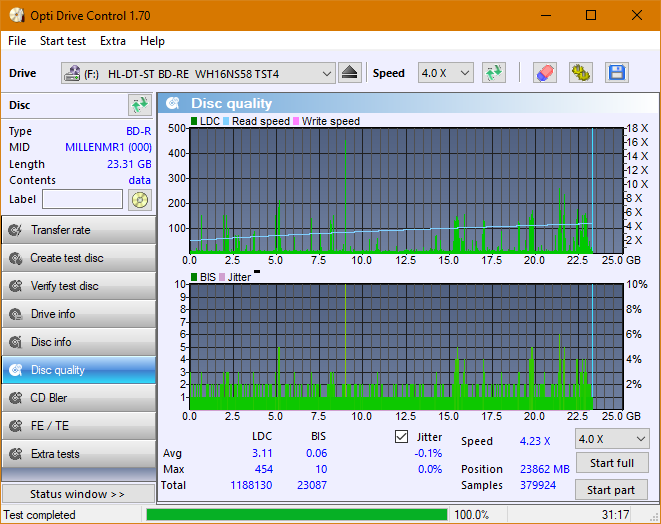Click the disc Label input field

click(82, 199)
